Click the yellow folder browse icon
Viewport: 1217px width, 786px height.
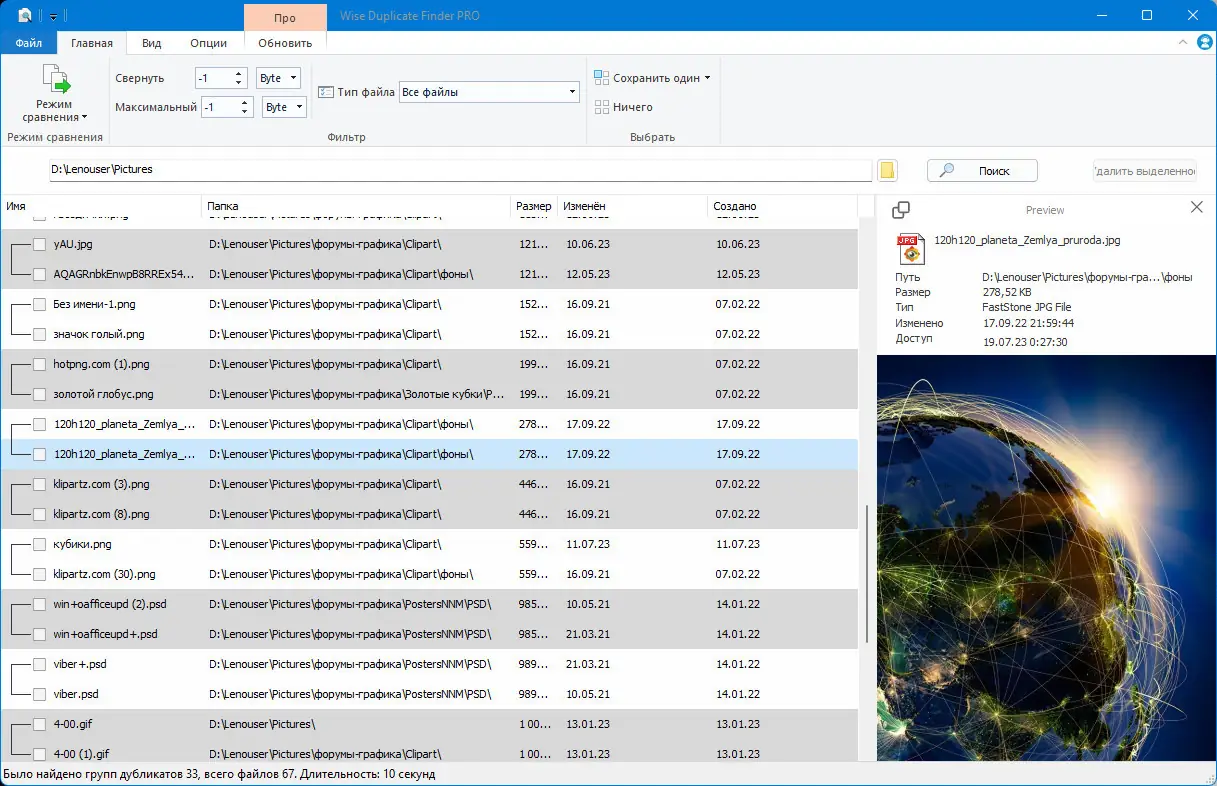point(887,170)
